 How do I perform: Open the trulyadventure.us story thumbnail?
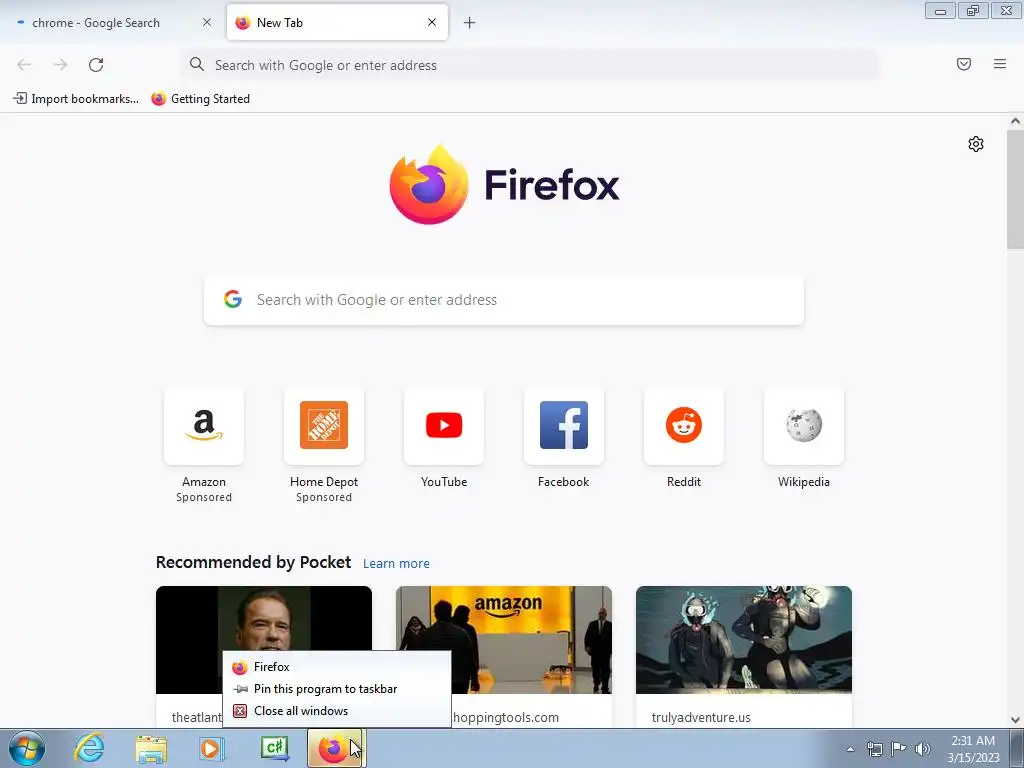pos(744,640)
